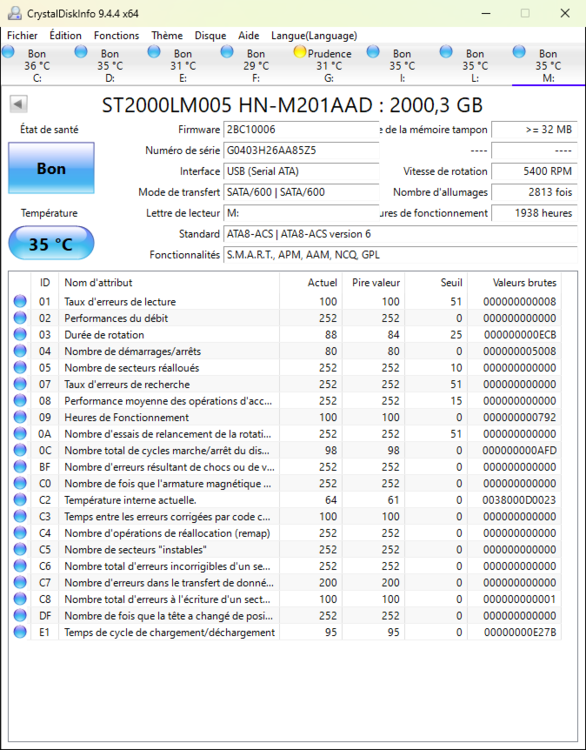This screenshot has width=586, height=750.
Task: Click status orb for attribute 09 Heures de Fonctionnement
Action: pyautogui.click(x=20, y=417)
